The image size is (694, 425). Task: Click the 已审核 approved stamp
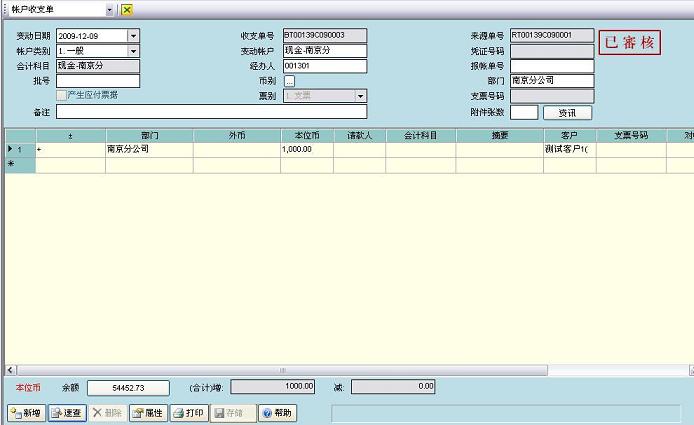pos(630,45)
